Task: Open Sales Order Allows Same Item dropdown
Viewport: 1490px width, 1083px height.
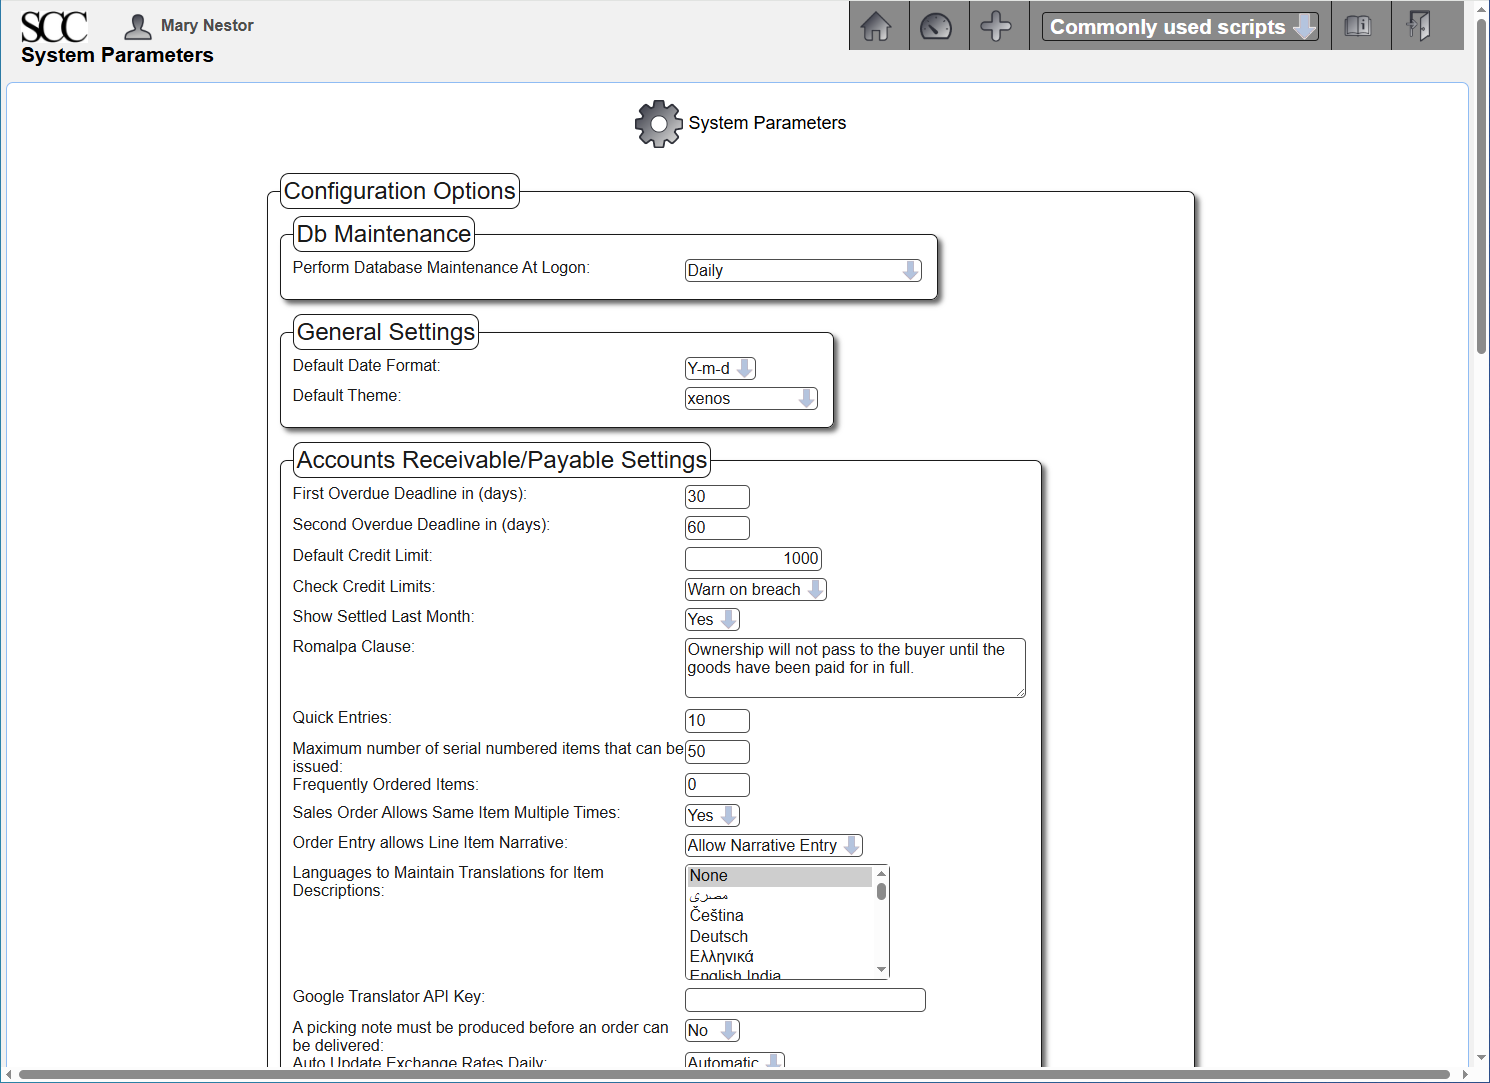Action: (712, 815)
